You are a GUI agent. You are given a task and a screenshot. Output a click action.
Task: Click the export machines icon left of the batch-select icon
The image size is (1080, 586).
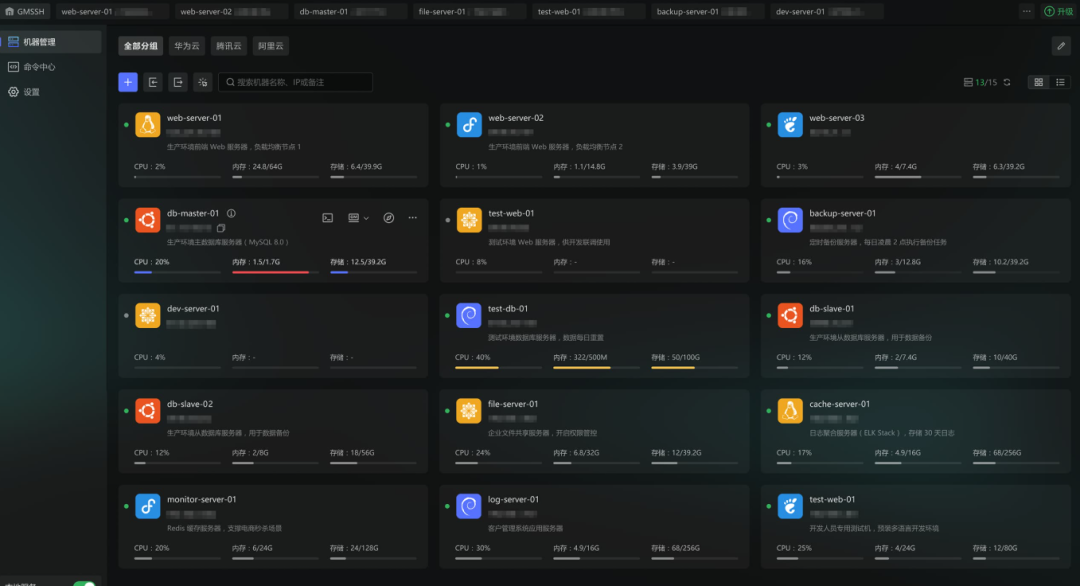(178, 82)
